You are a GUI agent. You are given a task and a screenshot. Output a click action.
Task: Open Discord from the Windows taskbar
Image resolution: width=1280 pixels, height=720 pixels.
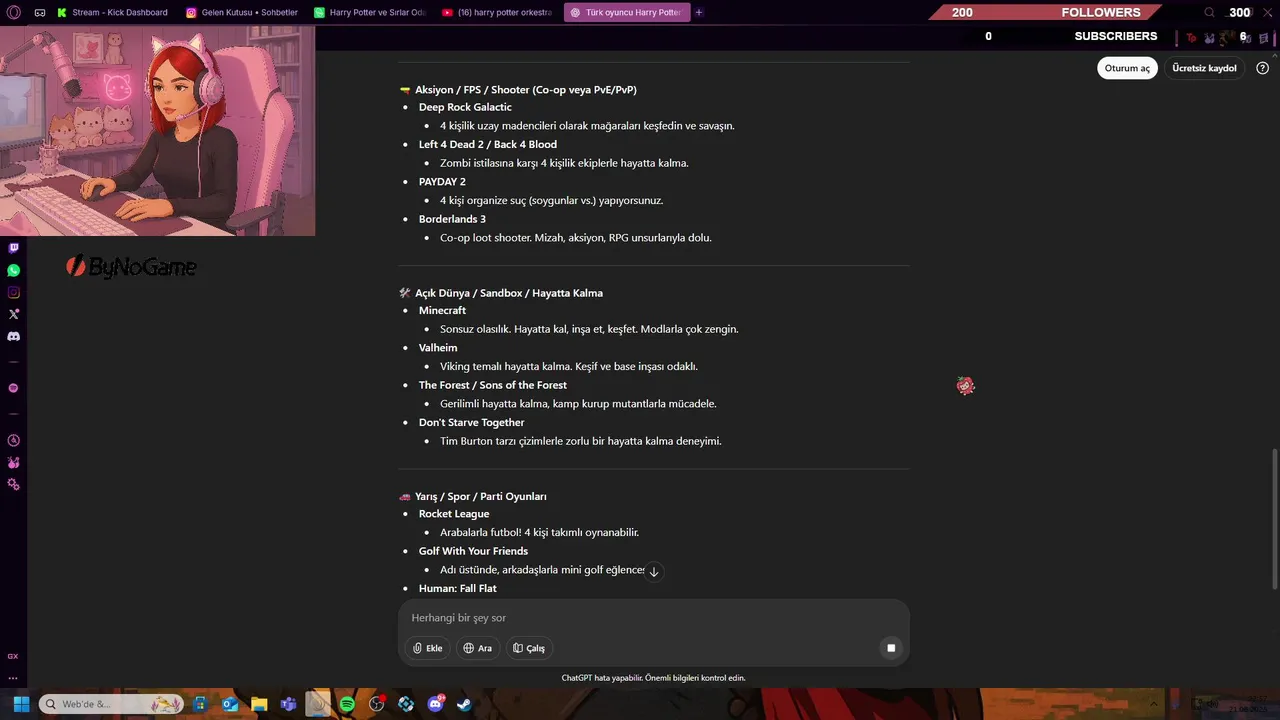[435, 704]
